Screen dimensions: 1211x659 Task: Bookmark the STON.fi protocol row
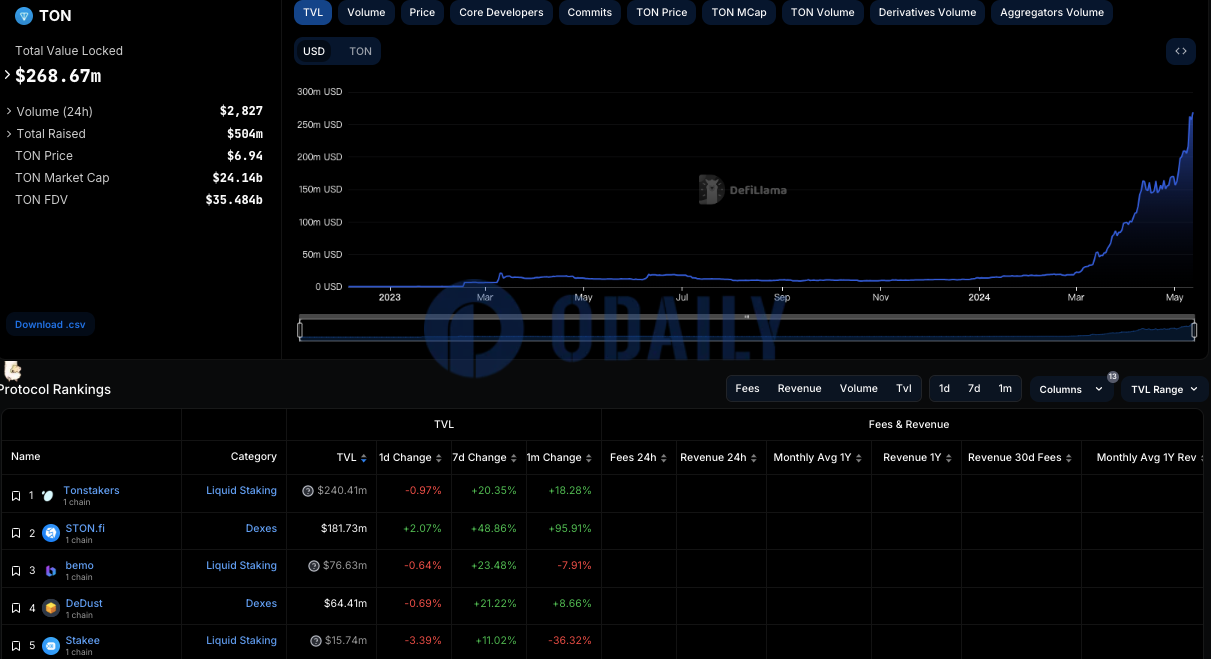coord(16,533)
